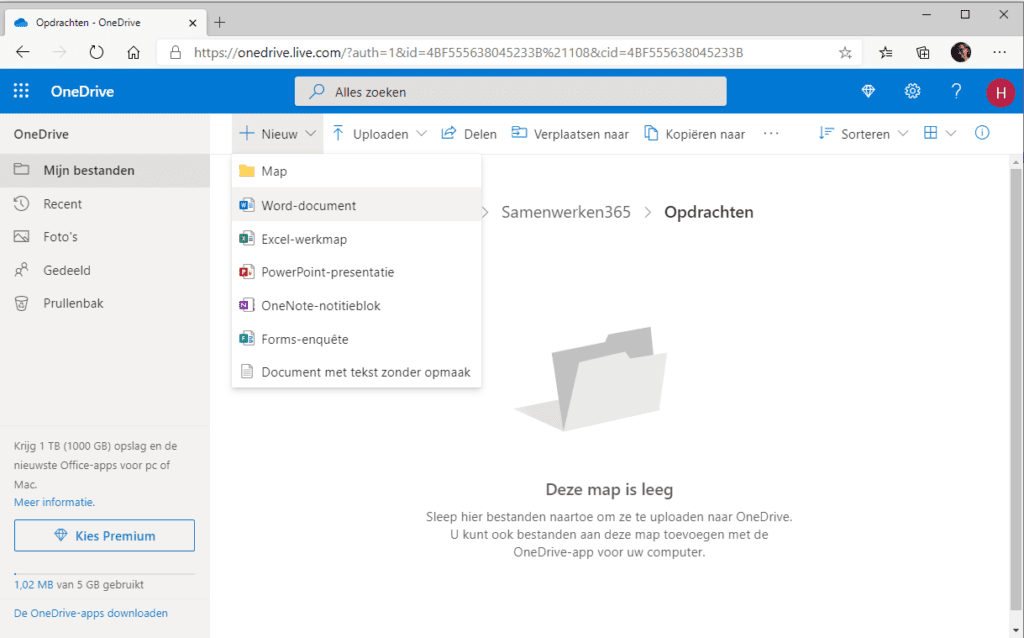
Task: Expand the Nieuw dropdown button
Action: pos(278,134)
